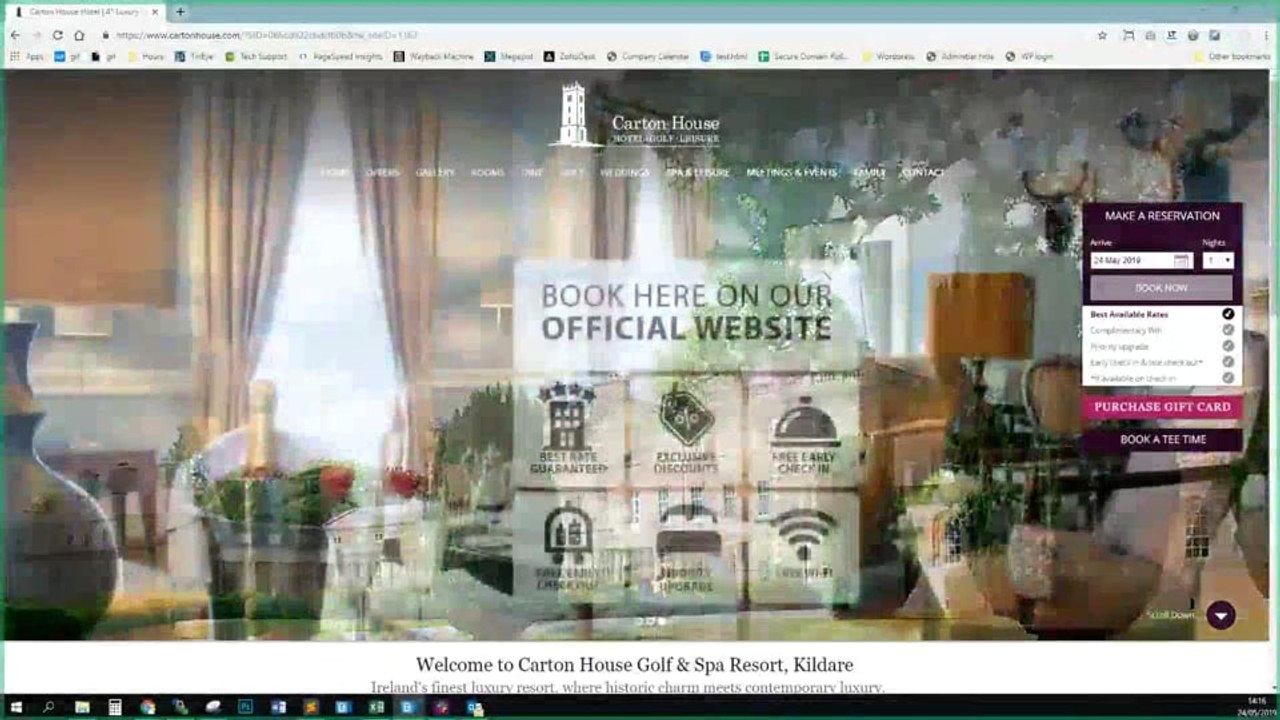
Task: Click the Best Rate Guaranteed hotel icon
Action: [566, 417]
